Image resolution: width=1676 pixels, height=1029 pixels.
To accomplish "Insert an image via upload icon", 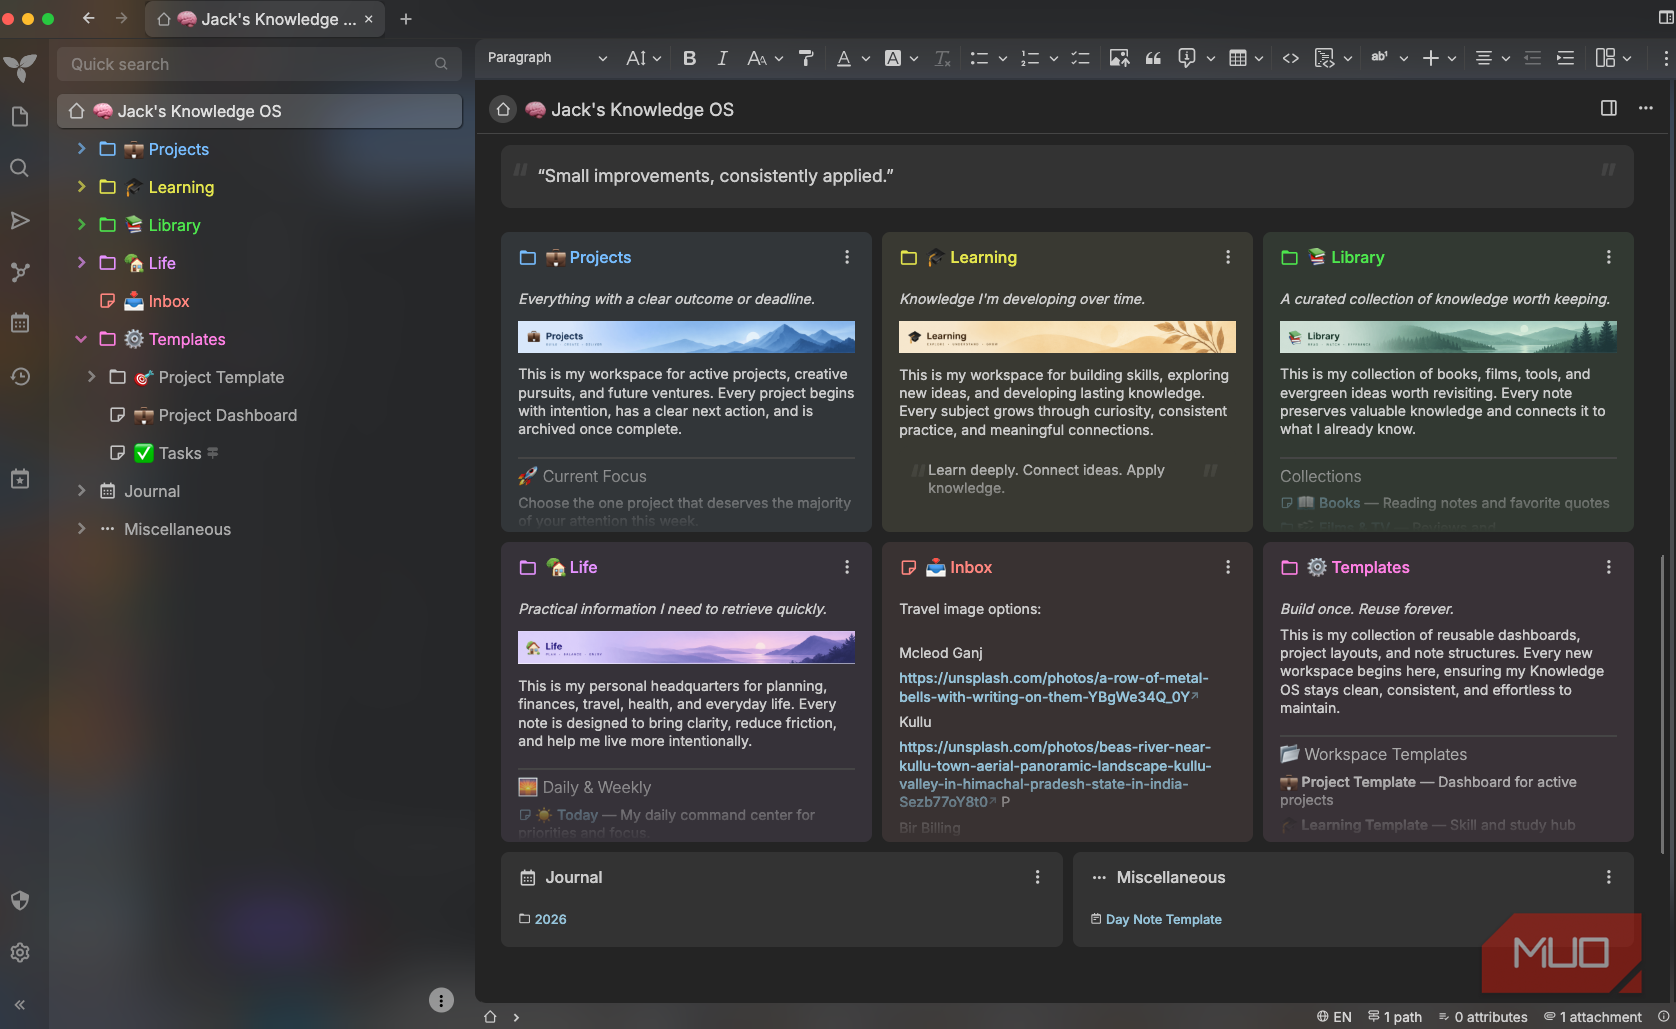I will tap(1119, 58).
